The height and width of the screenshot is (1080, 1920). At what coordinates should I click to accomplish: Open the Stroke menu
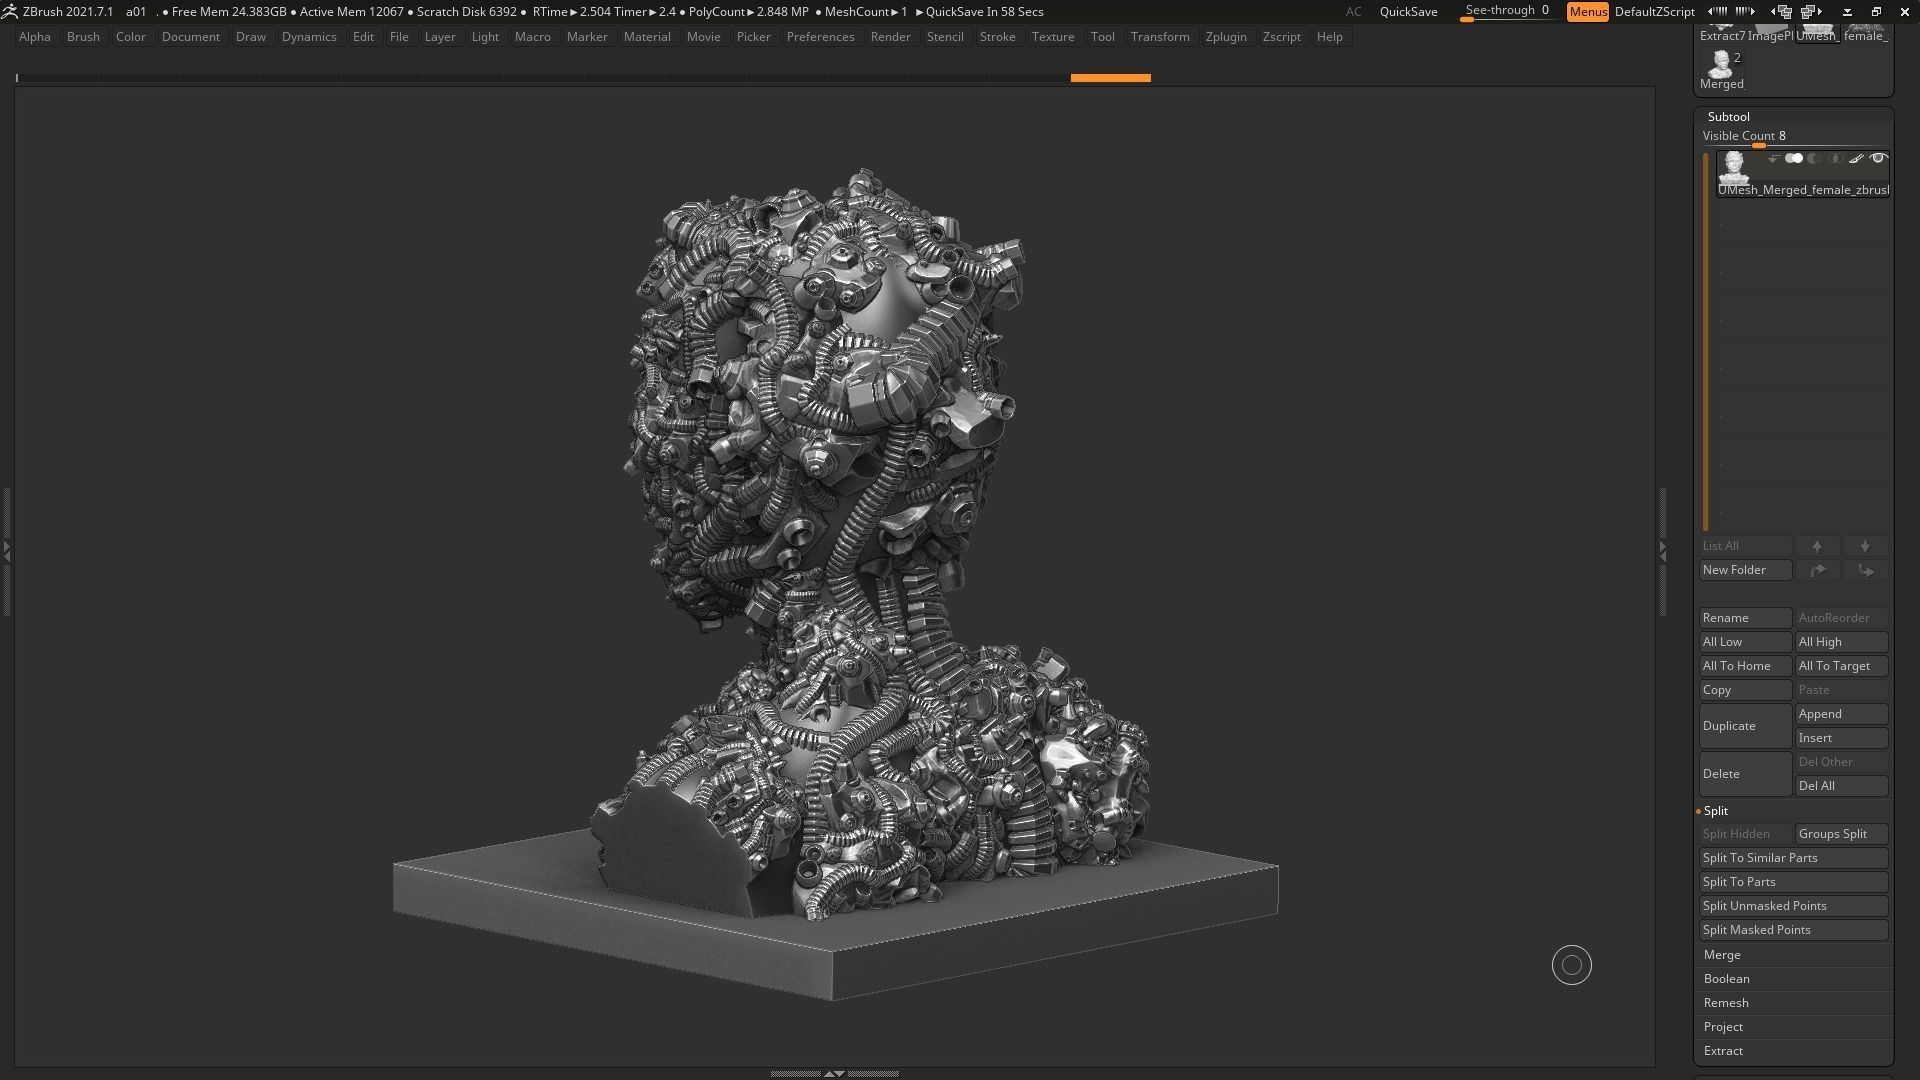[x=996, y=37]
